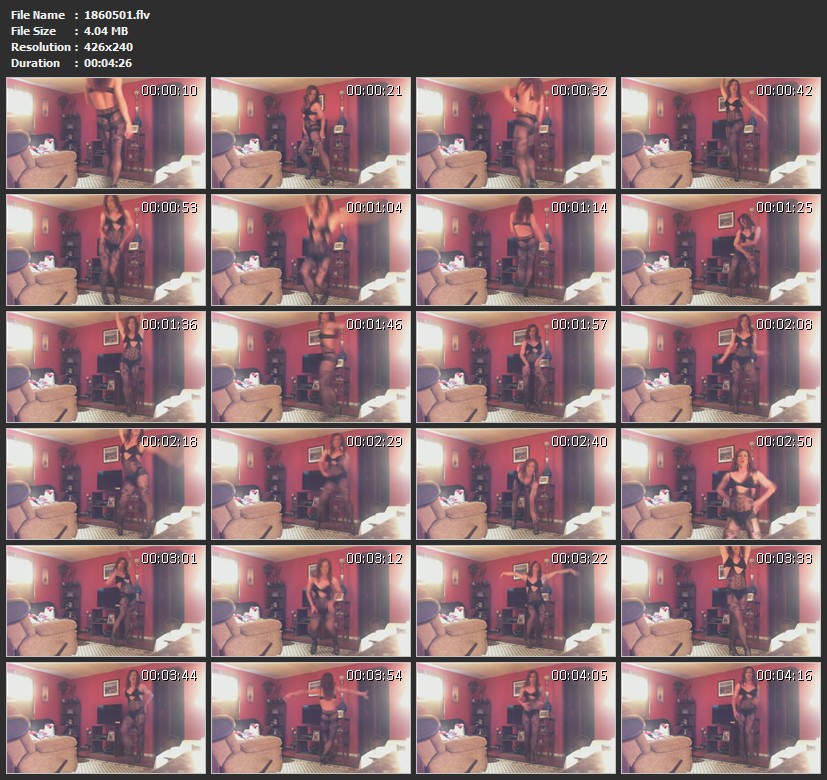Click the frame labeled 00:00:53
The image size is (827, 780).
tap(106, 250)
